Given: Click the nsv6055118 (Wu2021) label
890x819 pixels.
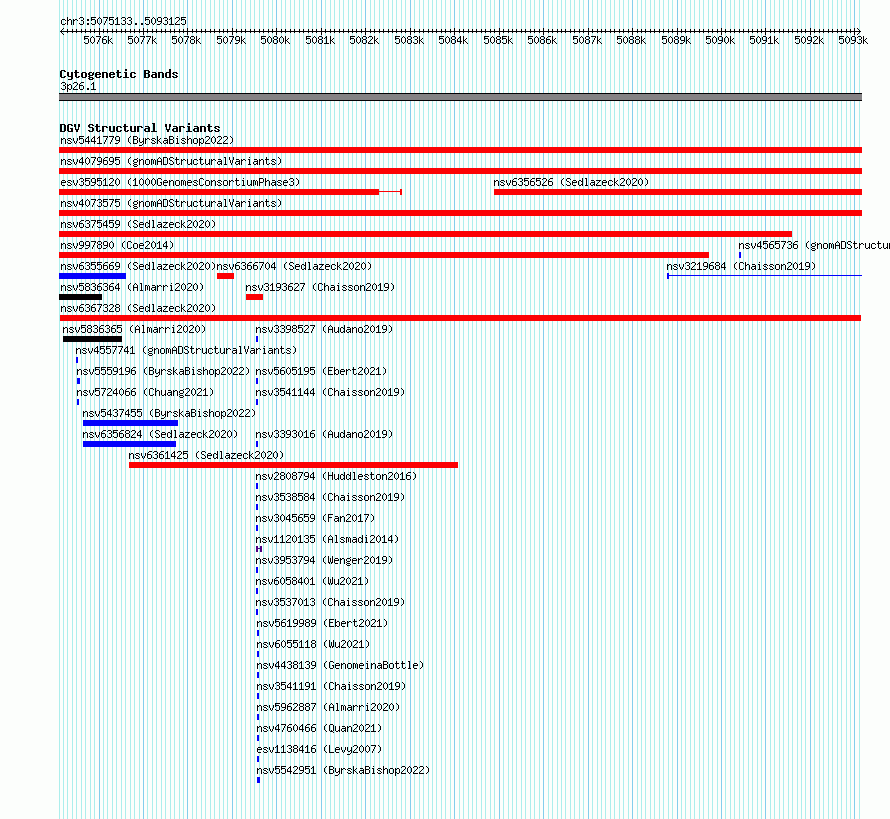Looking at the screenshot, I should point(313,644).
